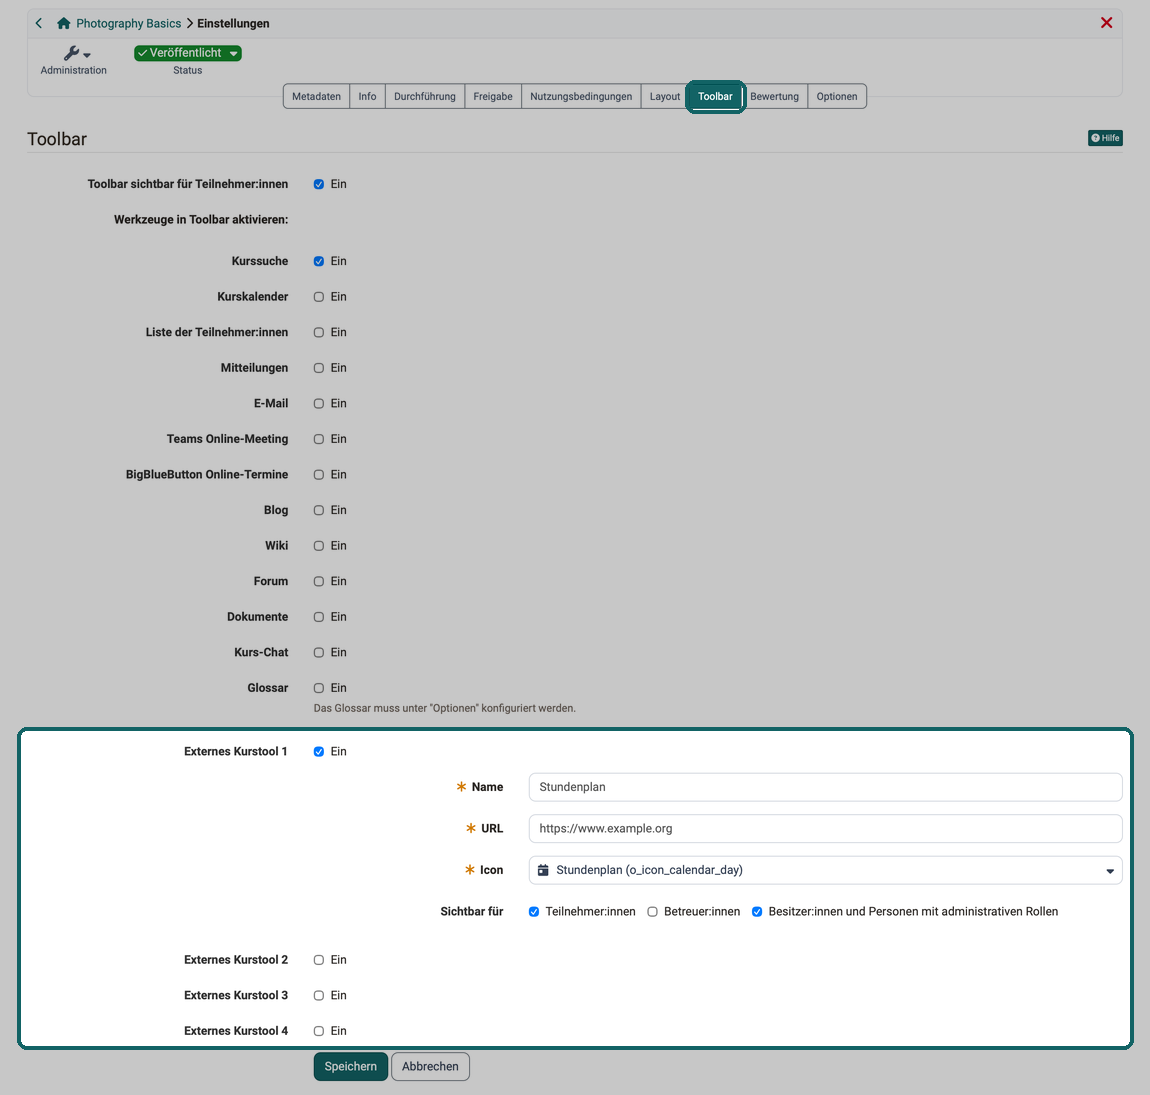Viewport: 1150px width, 1095px height.
Task: Enable Liste der Teilnehmer:innen checkbox
Action: click(318, 332)
